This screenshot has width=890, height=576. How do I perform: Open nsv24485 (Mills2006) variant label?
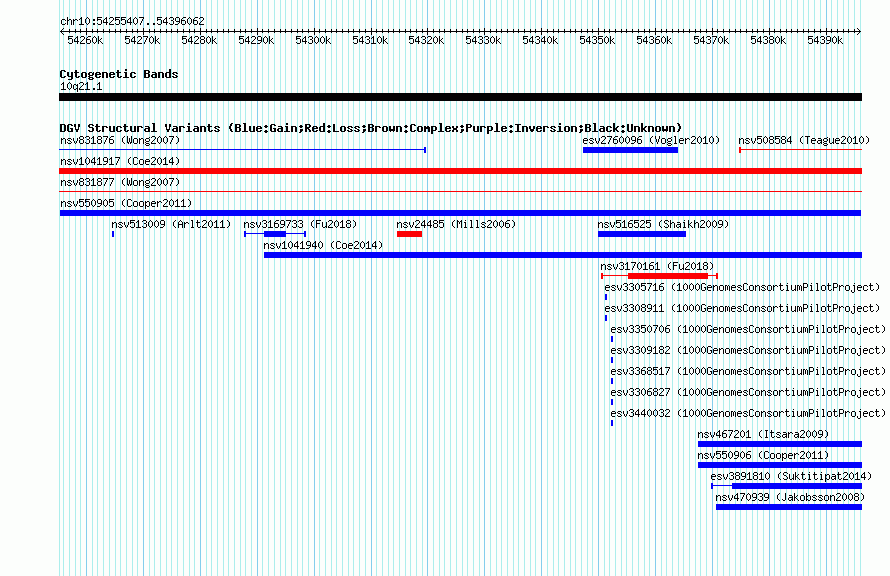tap(456, 224)
